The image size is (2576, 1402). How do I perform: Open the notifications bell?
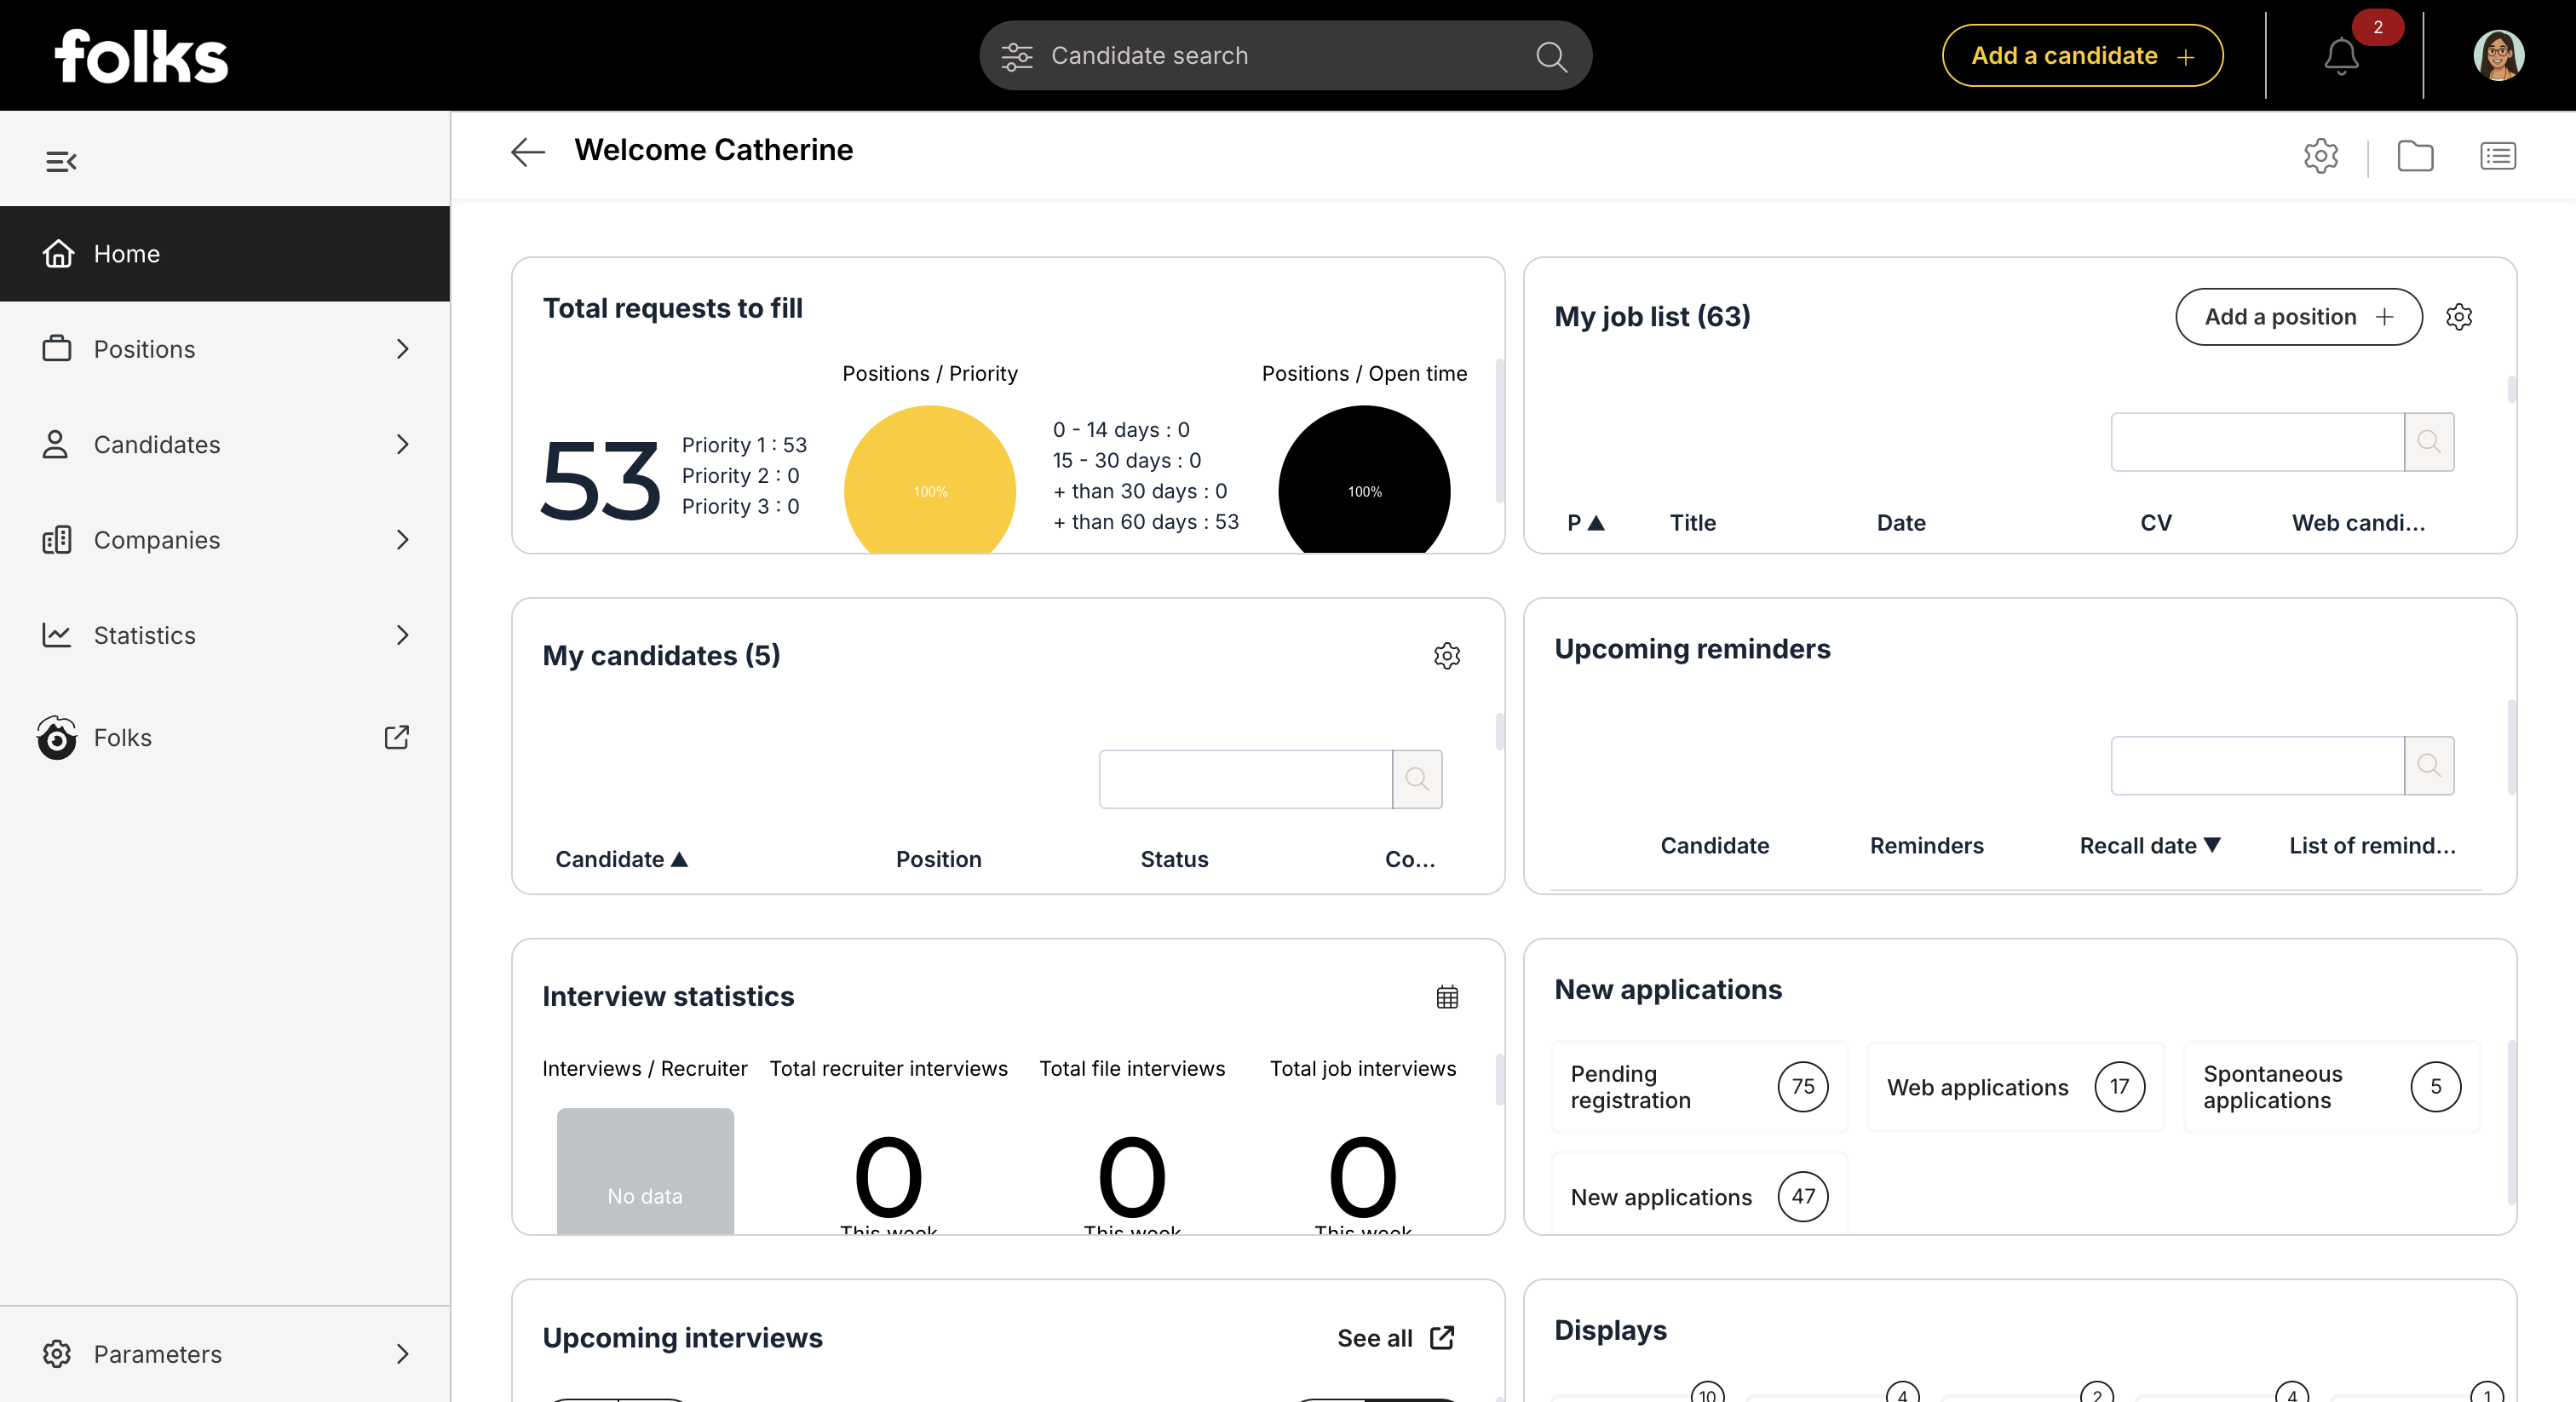[2340, 56]
